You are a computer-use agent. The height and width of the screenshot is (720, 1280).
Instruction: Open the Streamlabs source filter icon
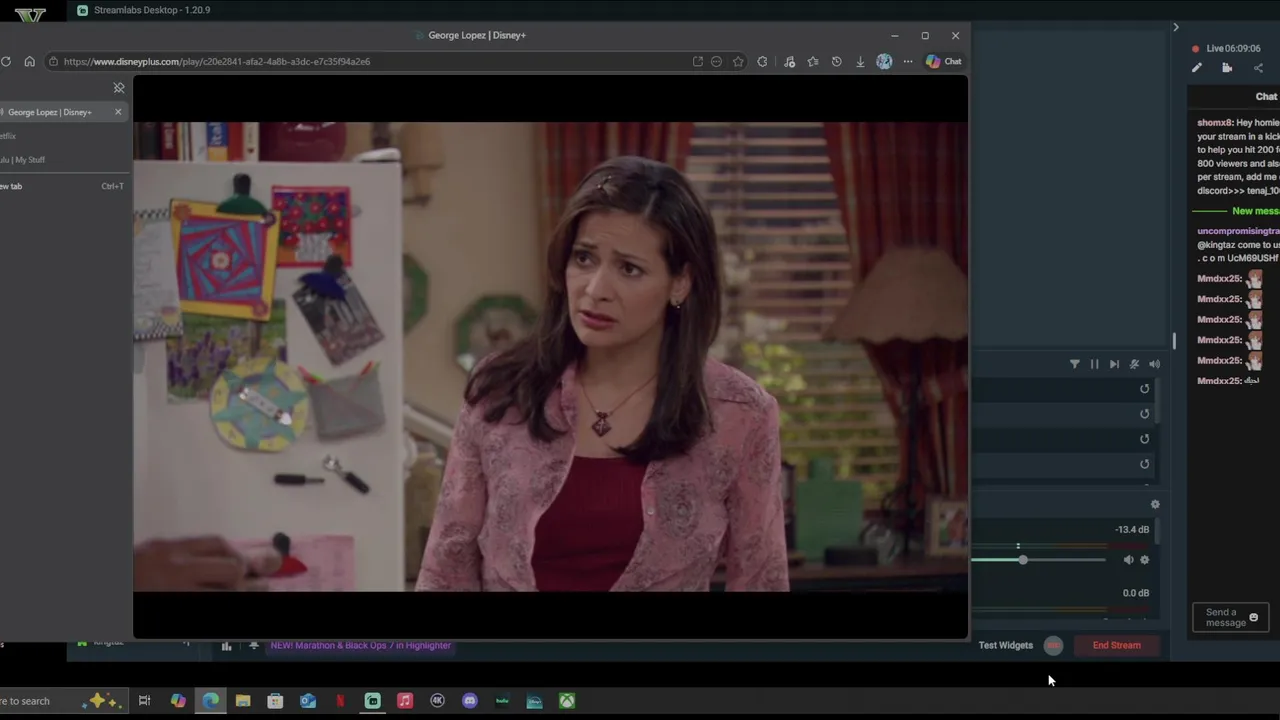point(1075,364)
